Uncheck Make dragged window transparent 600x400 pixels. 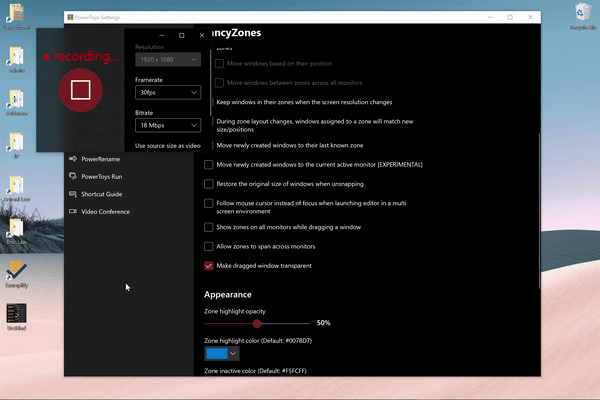pyautogui.click(x=209, y=266)
